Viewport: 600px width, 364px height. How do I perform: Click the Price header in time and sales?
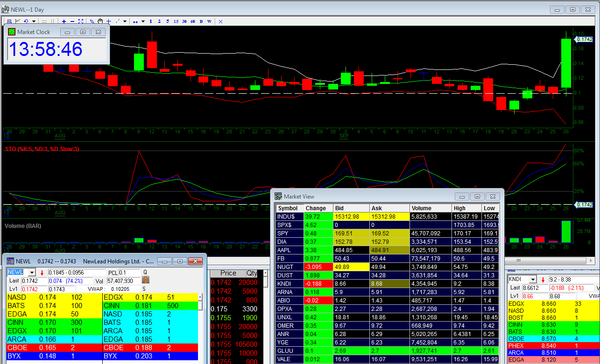click(x=228, y=273)
